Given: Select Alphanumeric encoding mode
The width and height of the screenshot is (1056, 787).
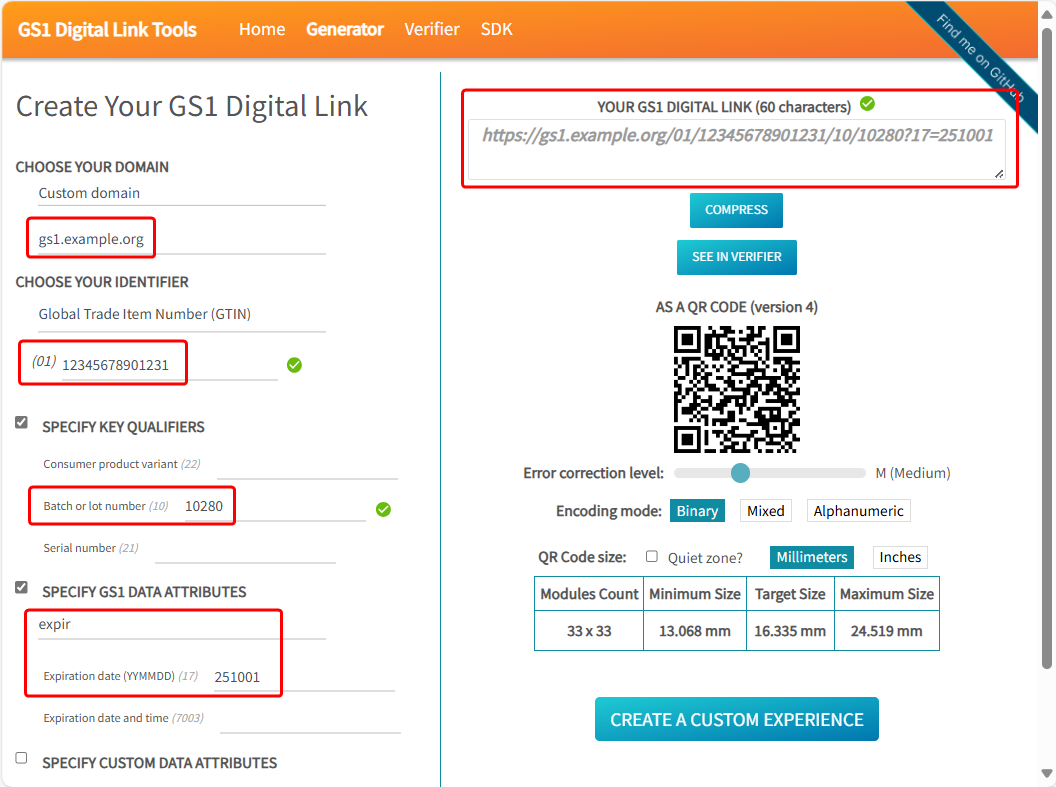Looking at the screenshot, I should (x=858, y=511).
